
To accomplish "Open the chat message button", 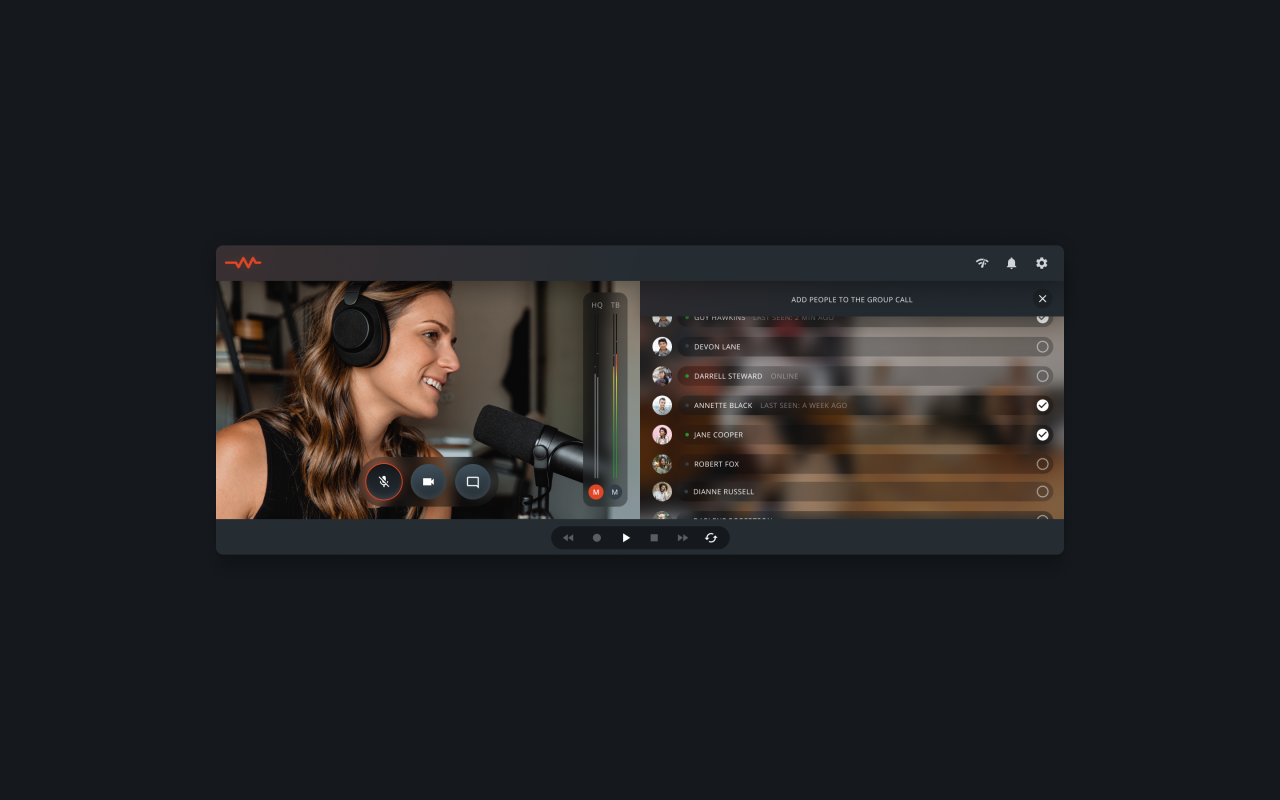I will point(473,482).
